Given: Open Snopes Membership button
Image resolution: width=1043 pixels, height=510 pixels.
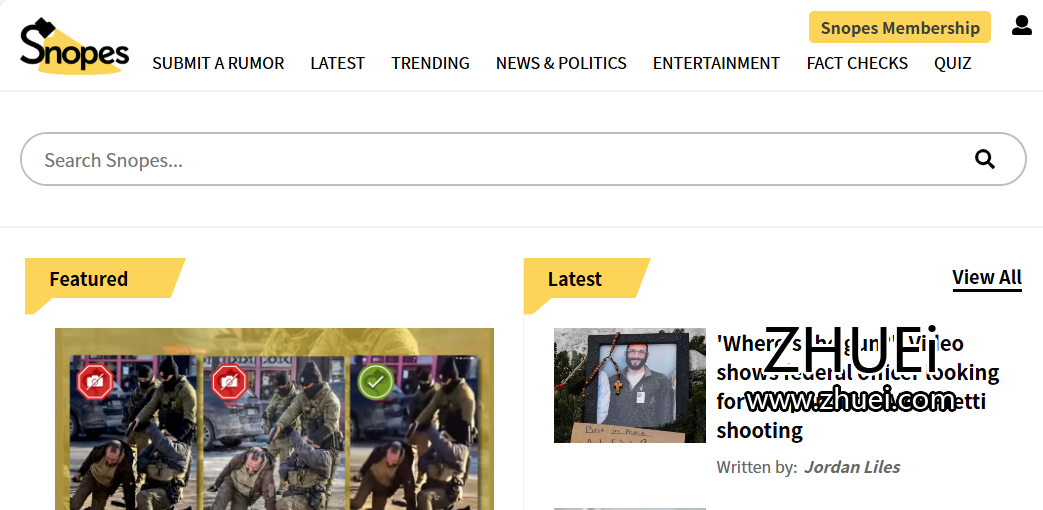Looking at the screenshot, I should [x=899, y=28].
